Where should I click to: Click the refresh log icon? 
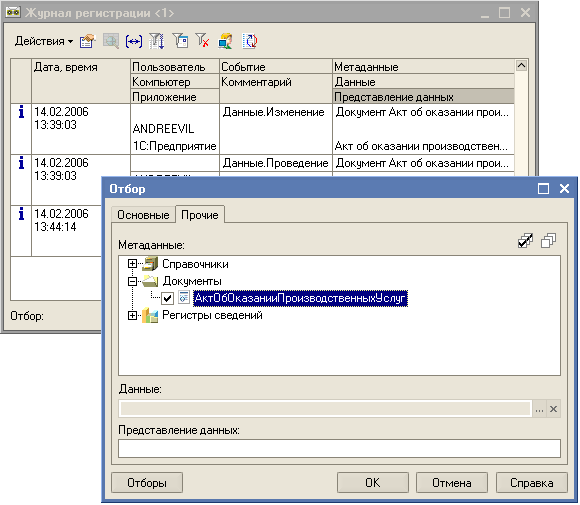point(250,41)
